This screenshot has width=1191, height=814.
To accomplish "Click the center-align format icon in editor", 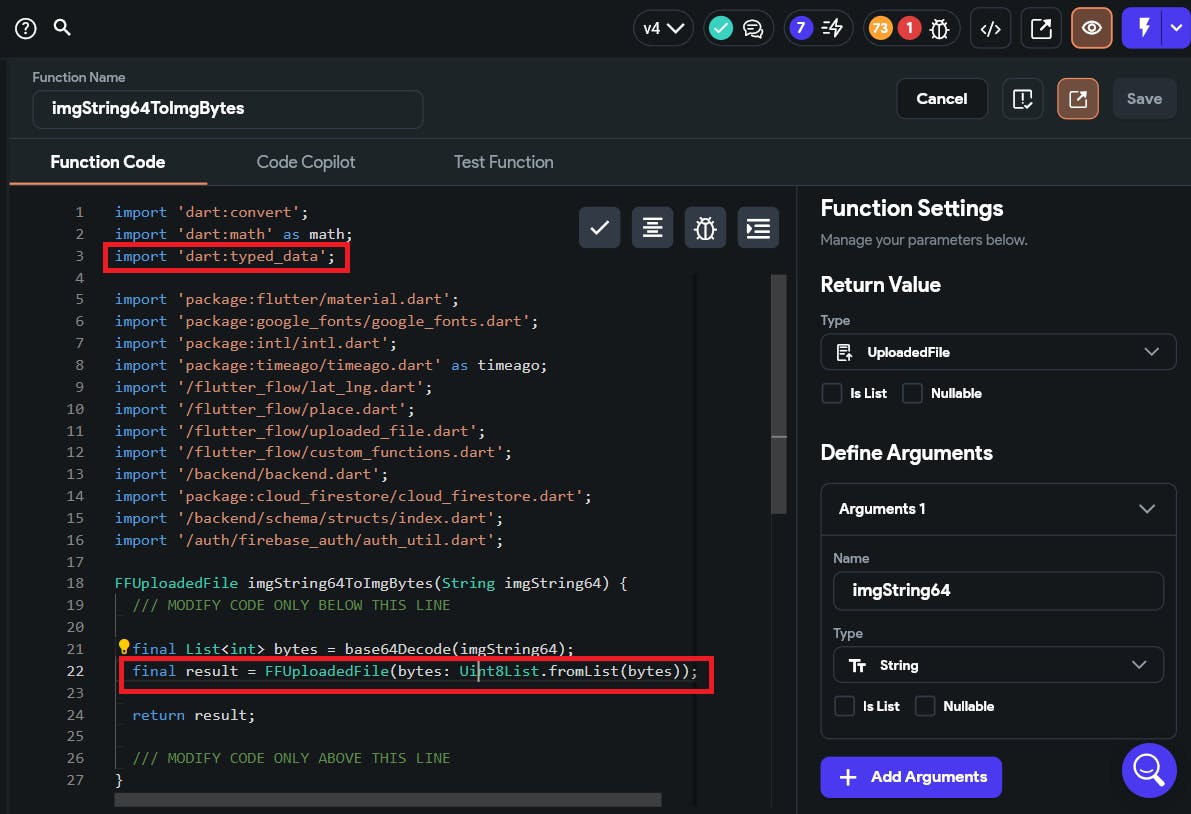I will 652,228.
